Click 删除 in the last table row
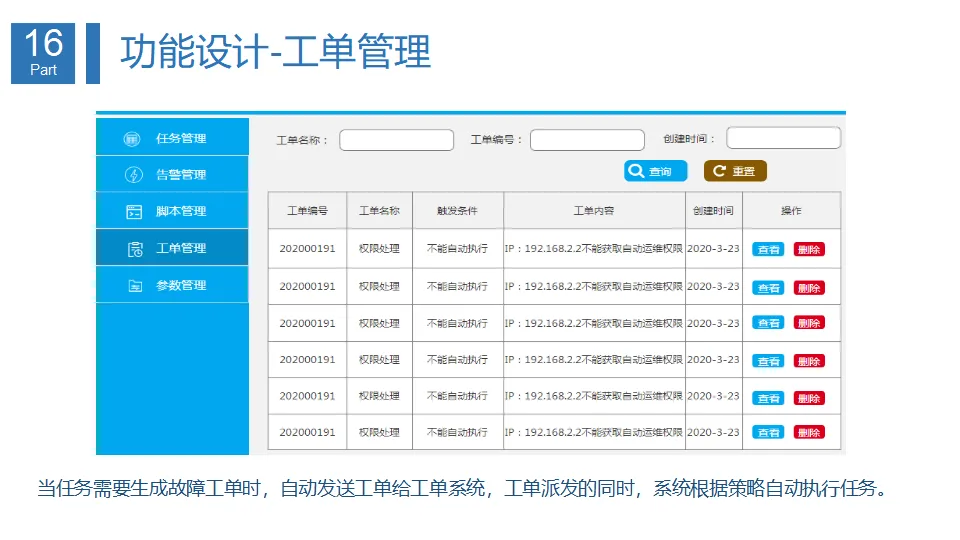 (809, 432)
